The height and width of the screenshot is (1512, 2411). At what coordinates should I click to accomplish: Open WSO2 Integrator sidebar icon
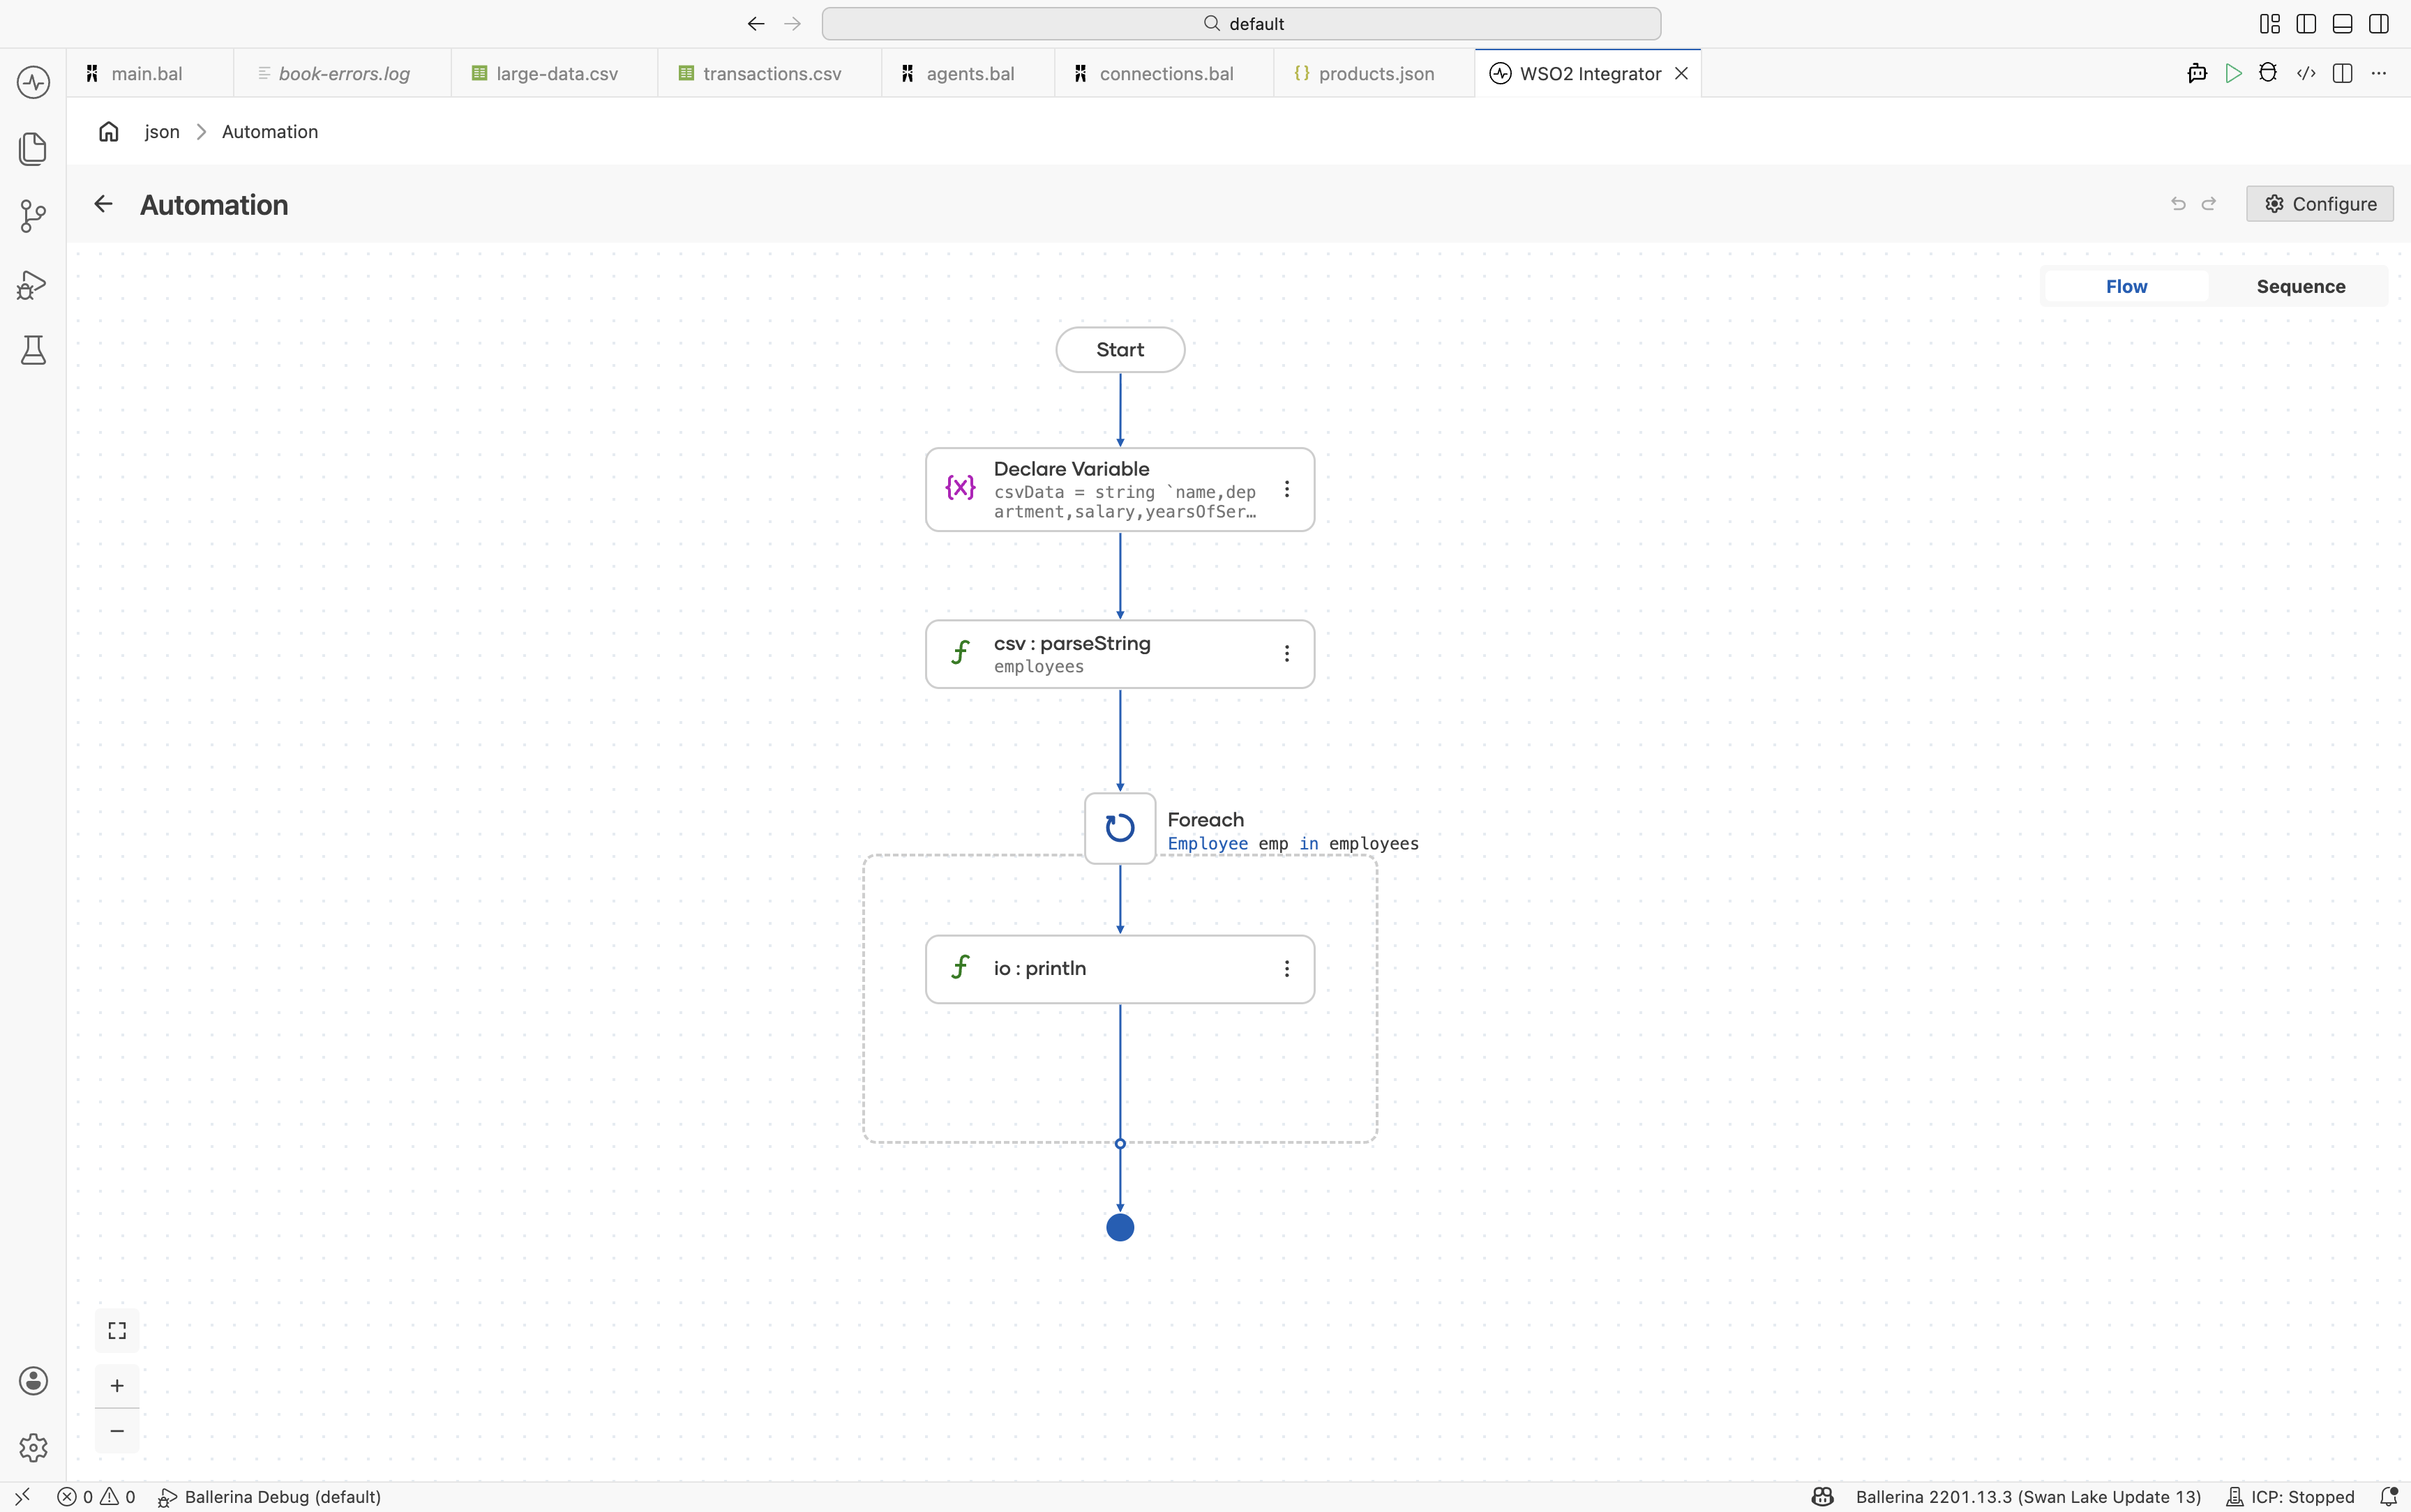(33, 82)
